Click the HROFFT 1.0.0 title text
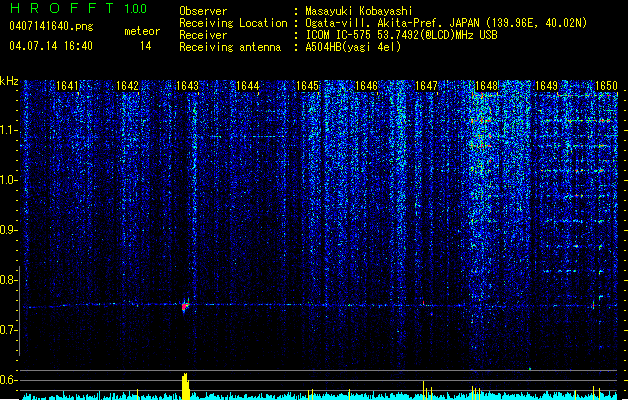 pyautogui.click(x=79, y=8)
